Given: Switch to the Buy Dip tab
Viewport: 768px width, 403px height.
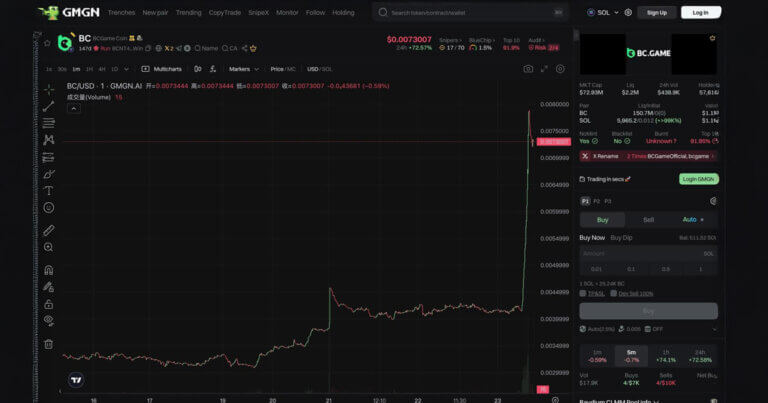Looking at the screenshot, I should [621, 237].
